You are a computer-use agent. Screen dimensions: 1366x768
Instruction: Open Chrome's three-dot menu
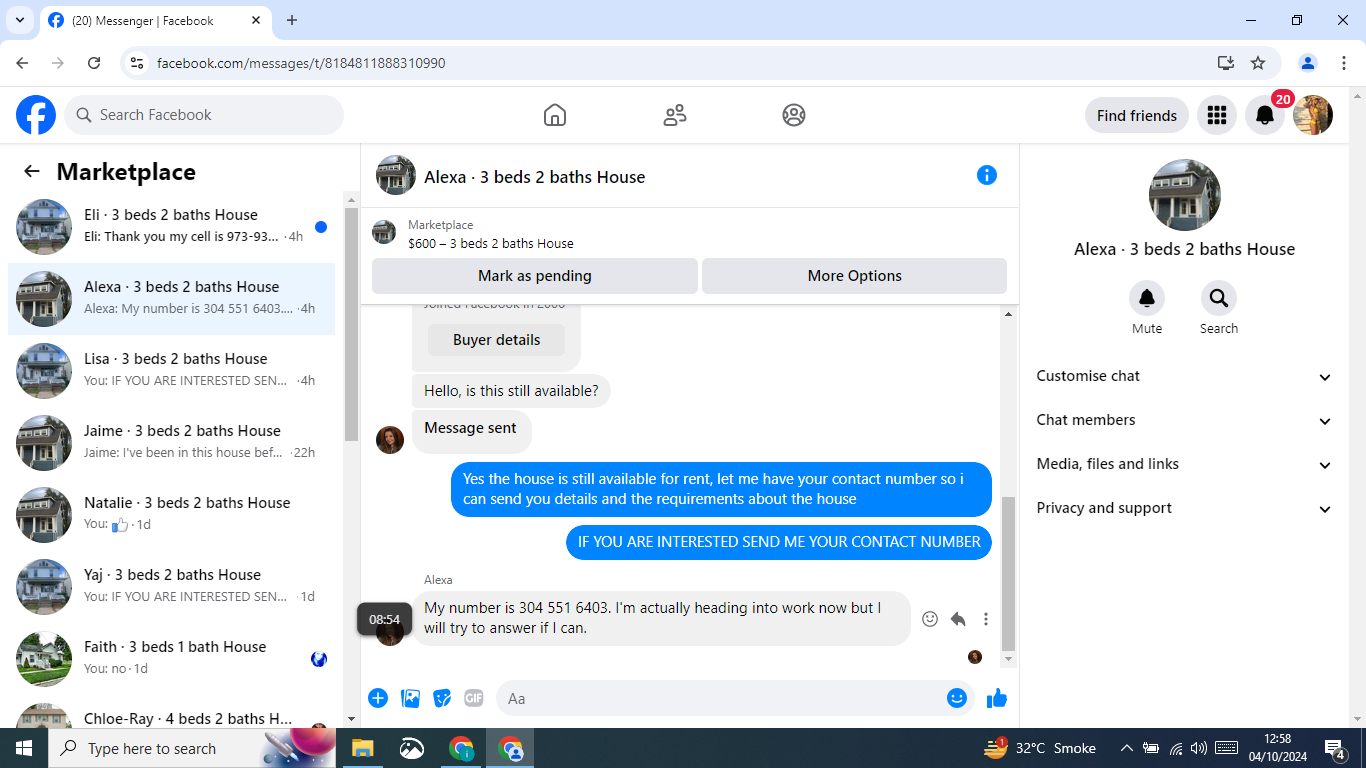1344,63
